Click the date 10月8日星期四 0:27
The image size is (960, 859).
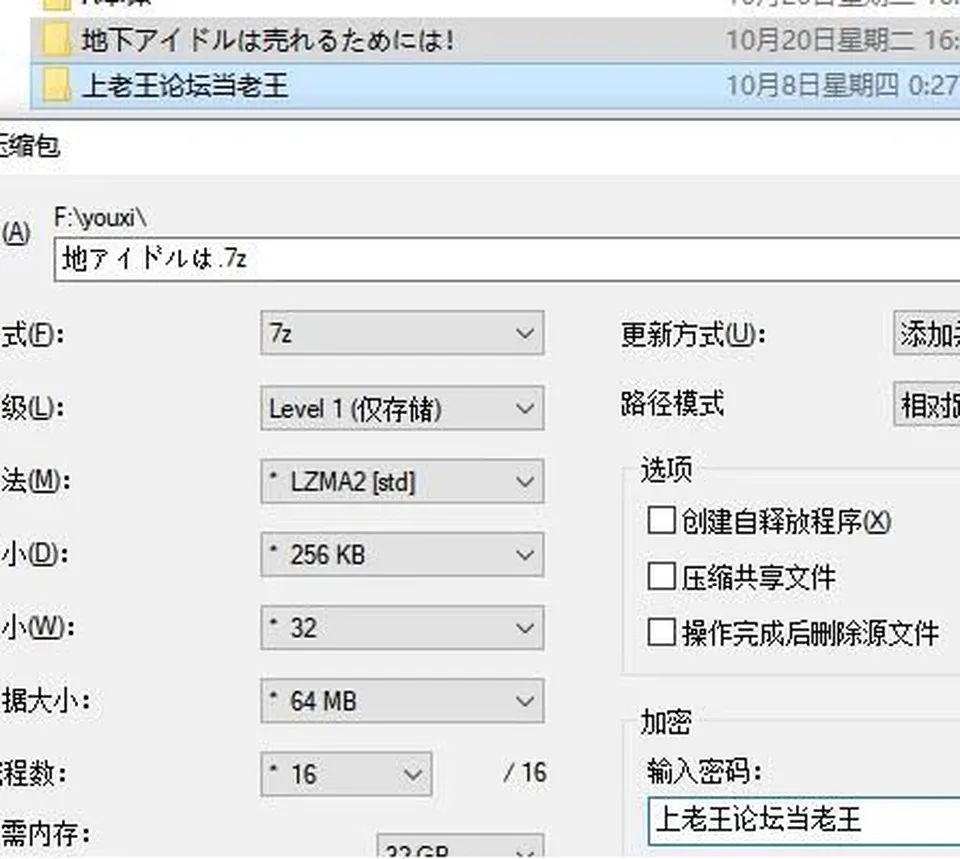point(842,86)
